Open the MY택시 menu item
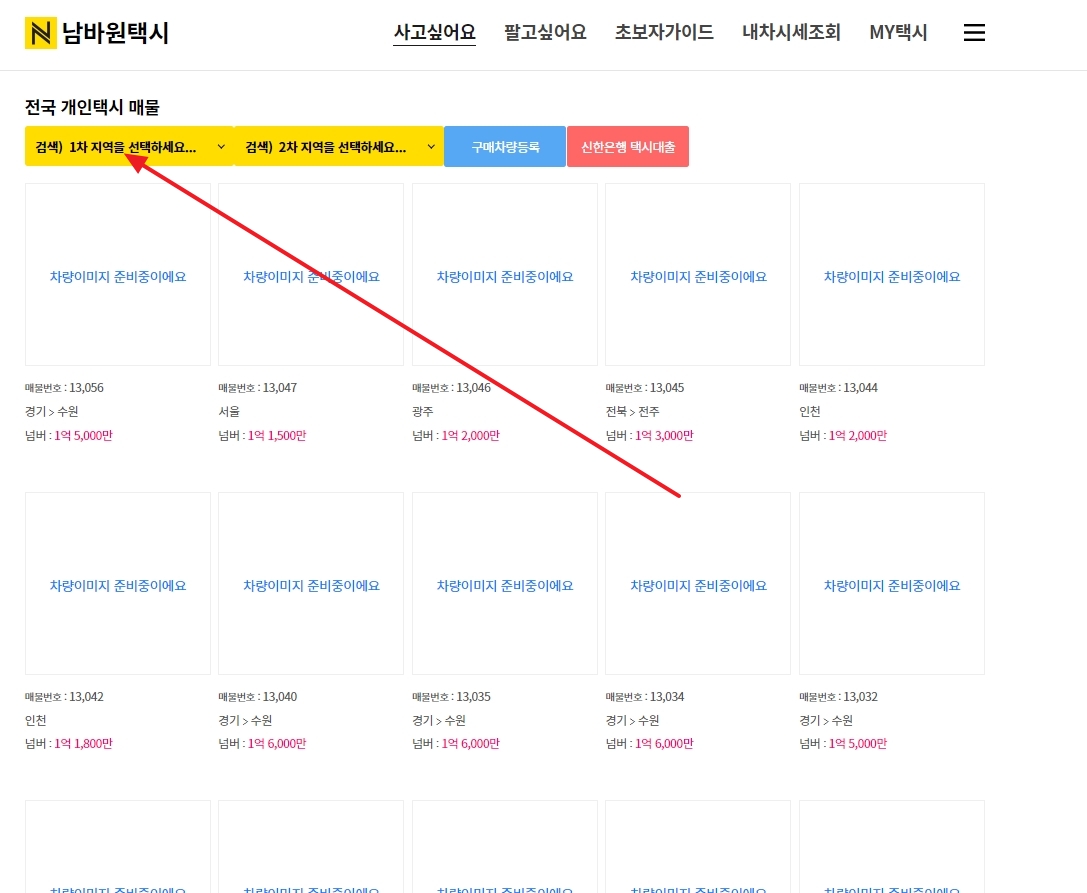The image size is (1087, 893). (898, 33)
